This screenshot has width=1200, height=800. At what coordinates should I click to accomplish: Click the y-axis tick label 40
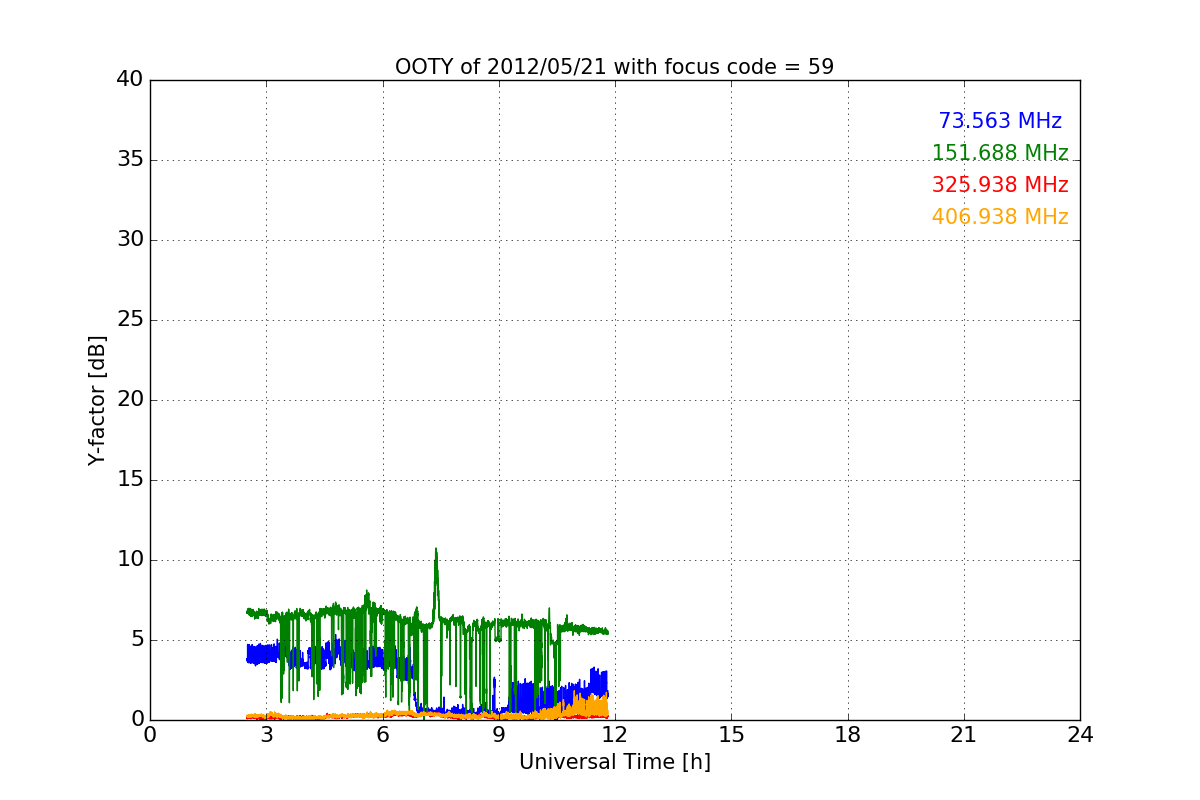pyautogui.click(x=130, y=80)
